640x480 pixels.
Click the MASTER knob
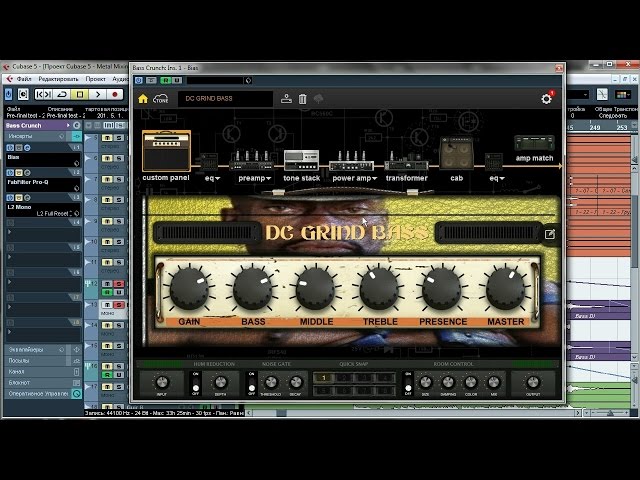pos(505,288)
